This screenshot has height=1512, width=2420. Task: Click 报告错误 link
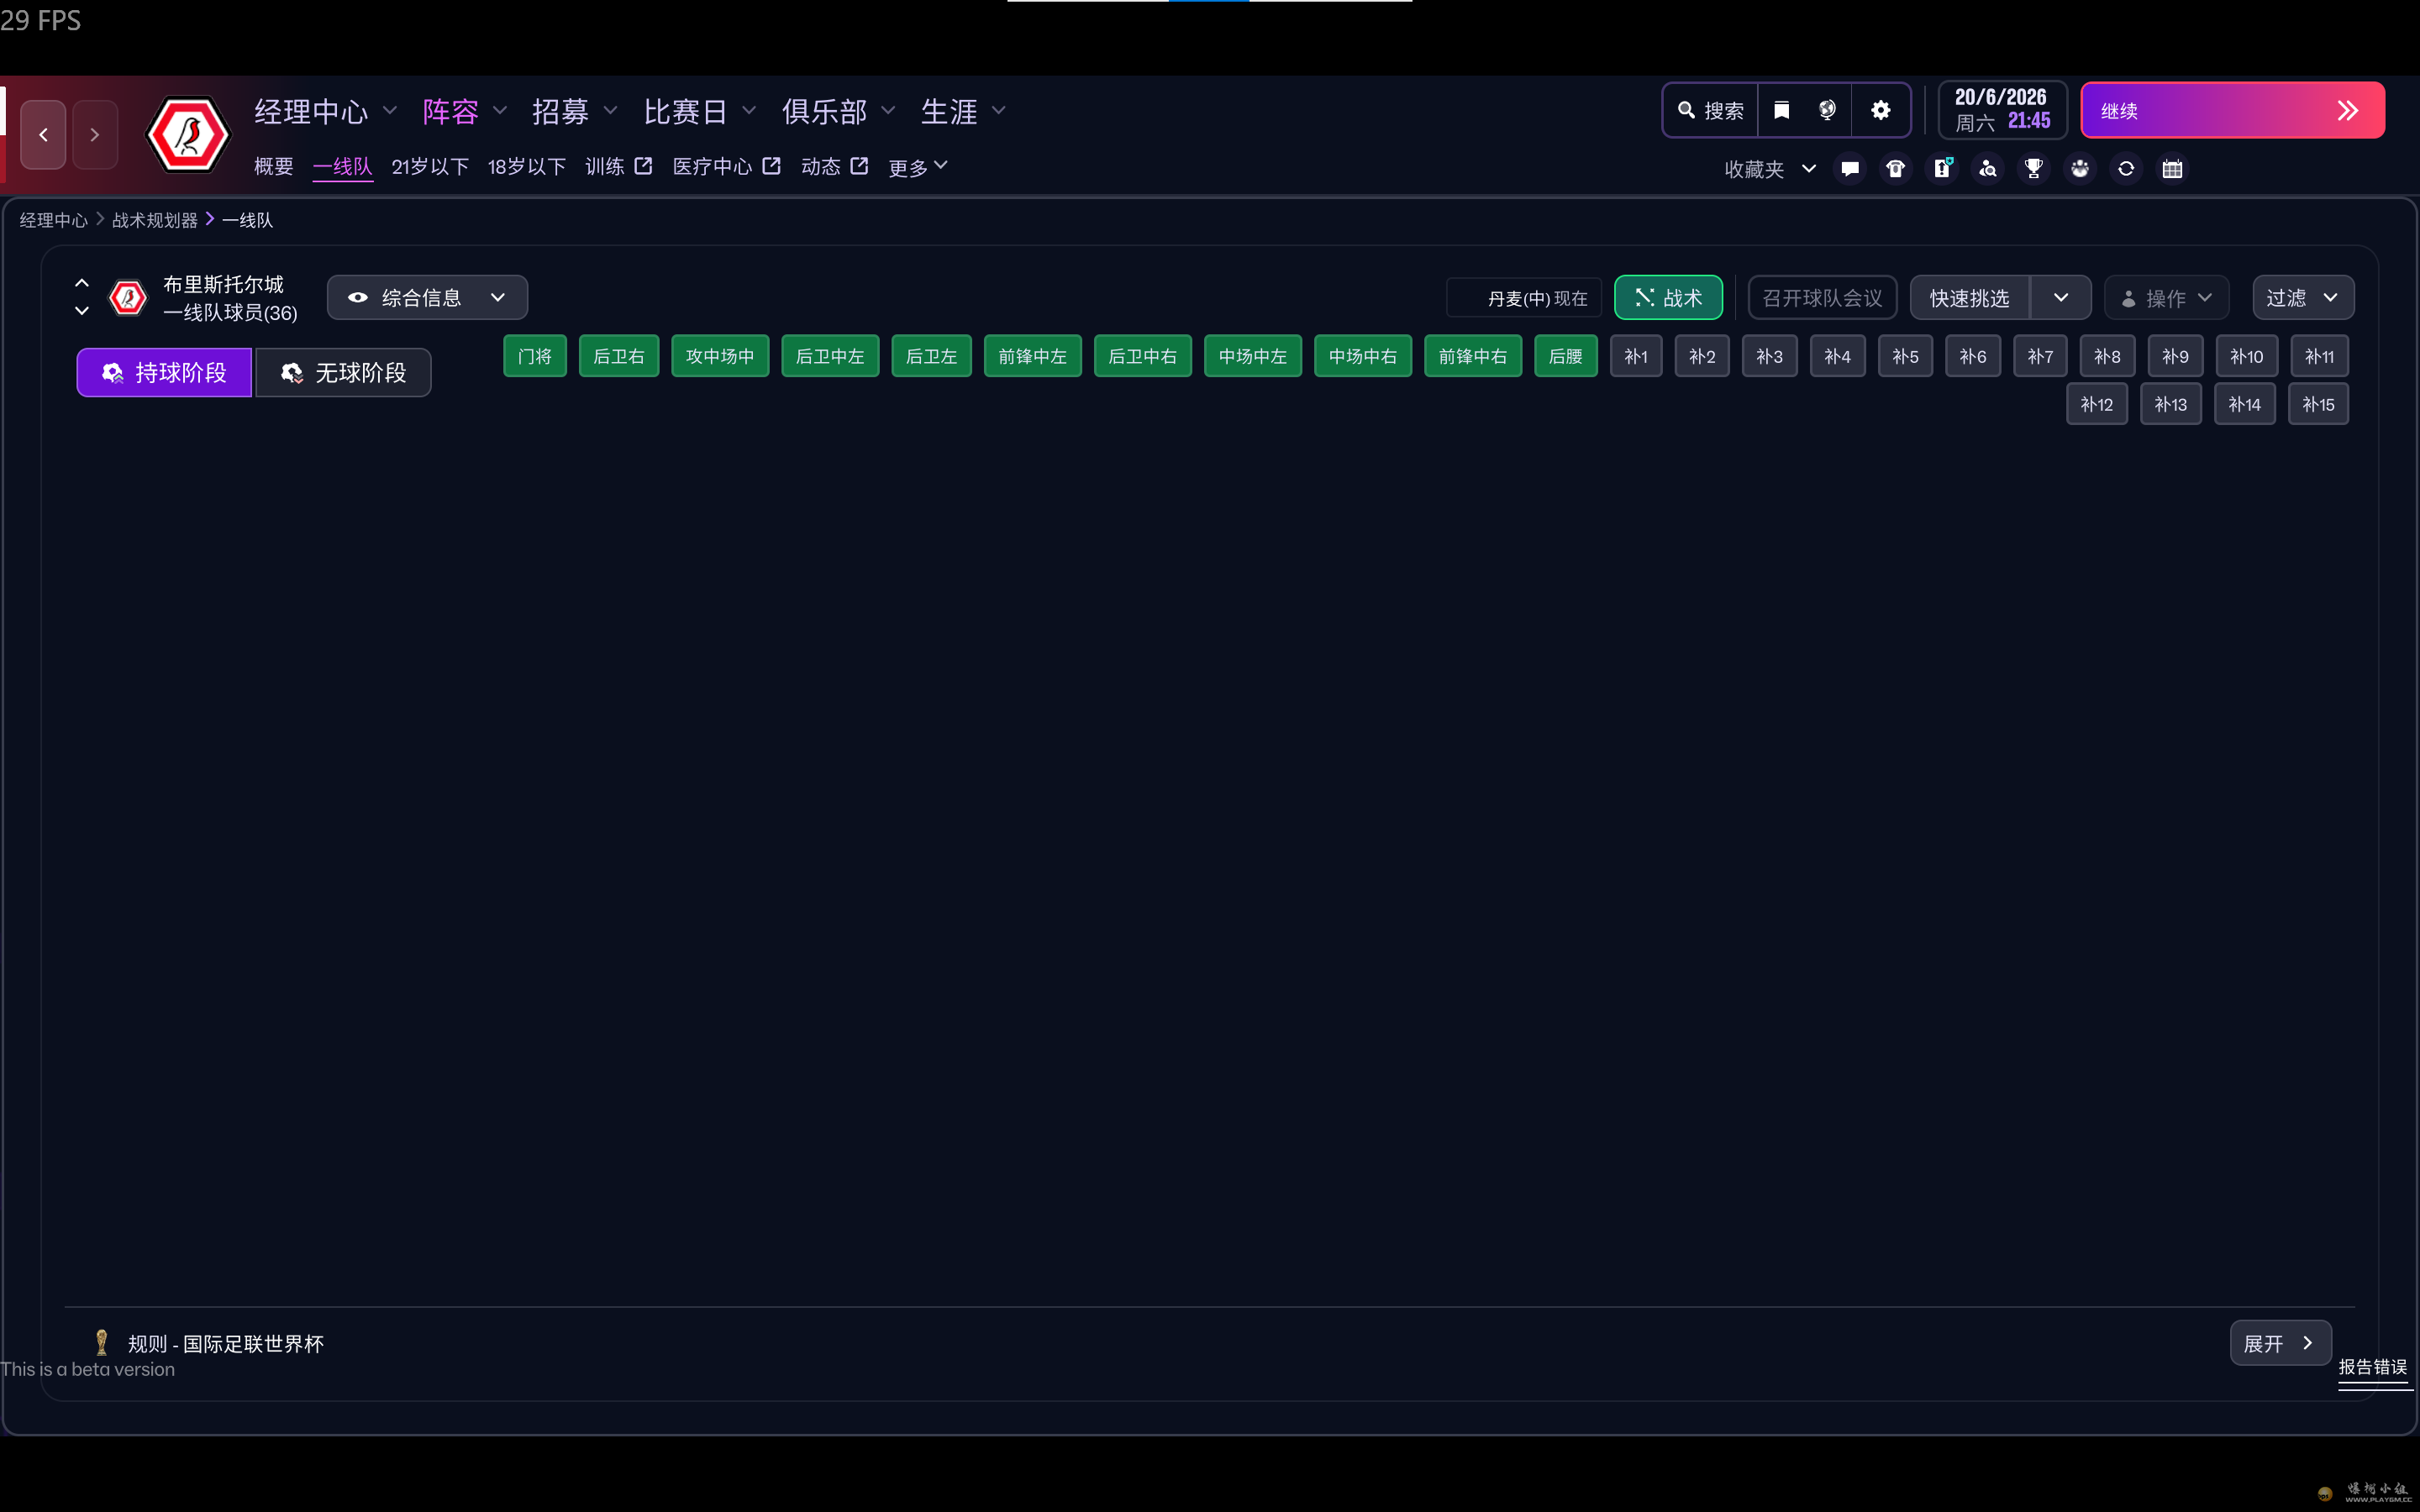[x=2372, y=1367]
